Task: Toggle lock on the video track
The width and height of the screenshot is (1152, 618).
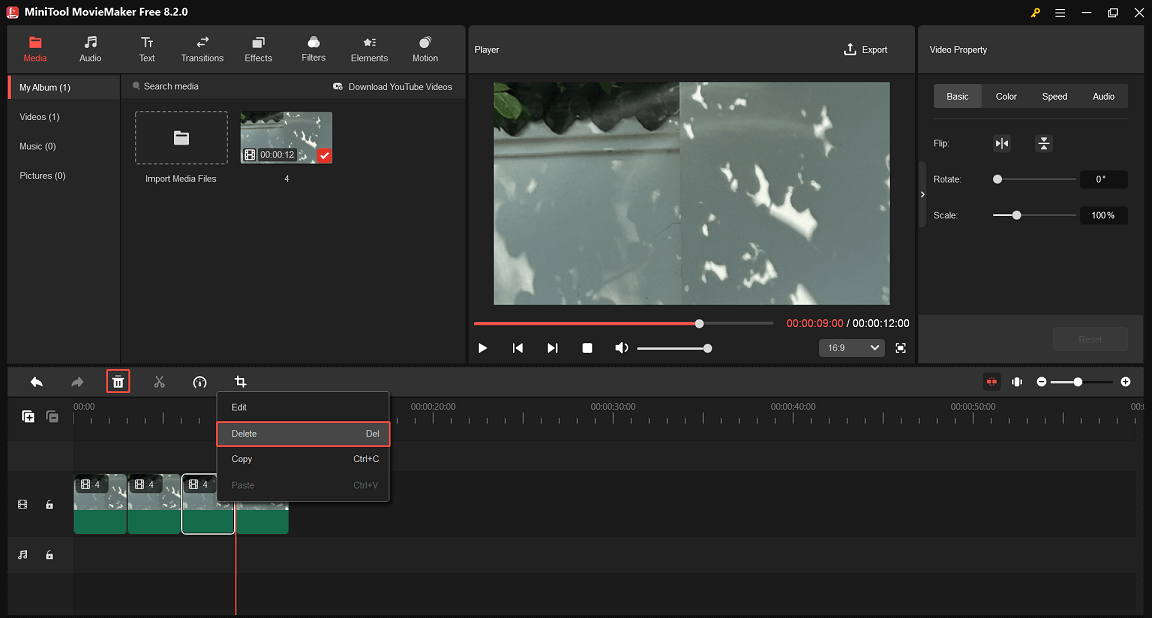Action: (x=49, y=505)
